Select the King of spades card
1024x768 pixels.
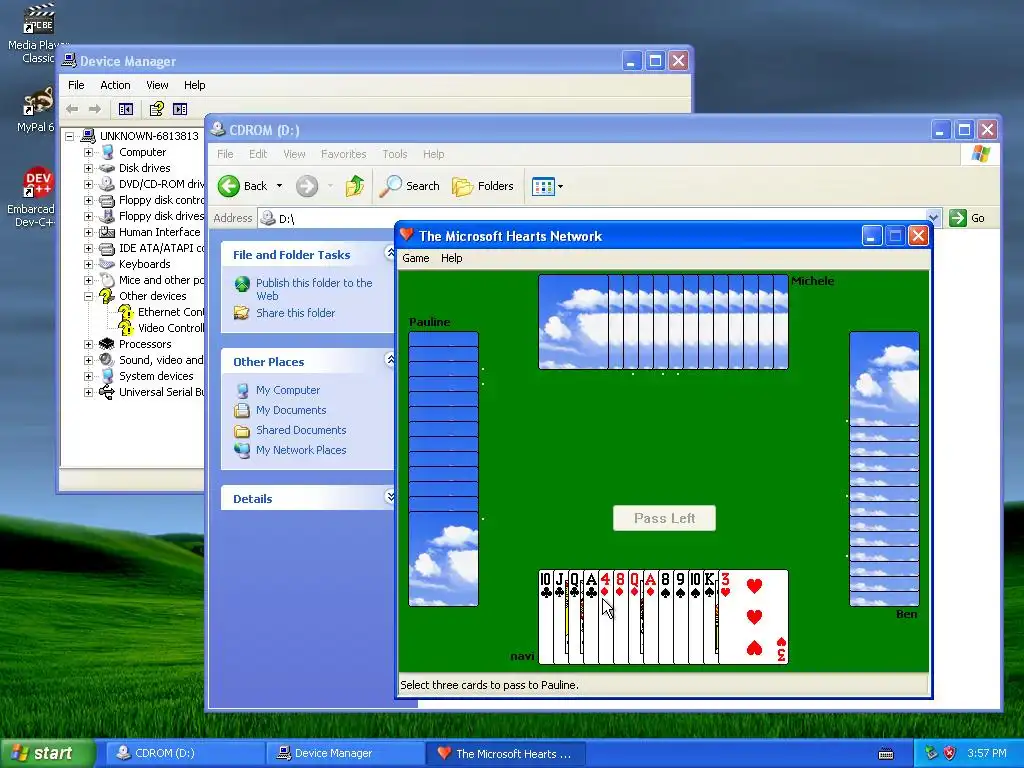pos(711,616)
